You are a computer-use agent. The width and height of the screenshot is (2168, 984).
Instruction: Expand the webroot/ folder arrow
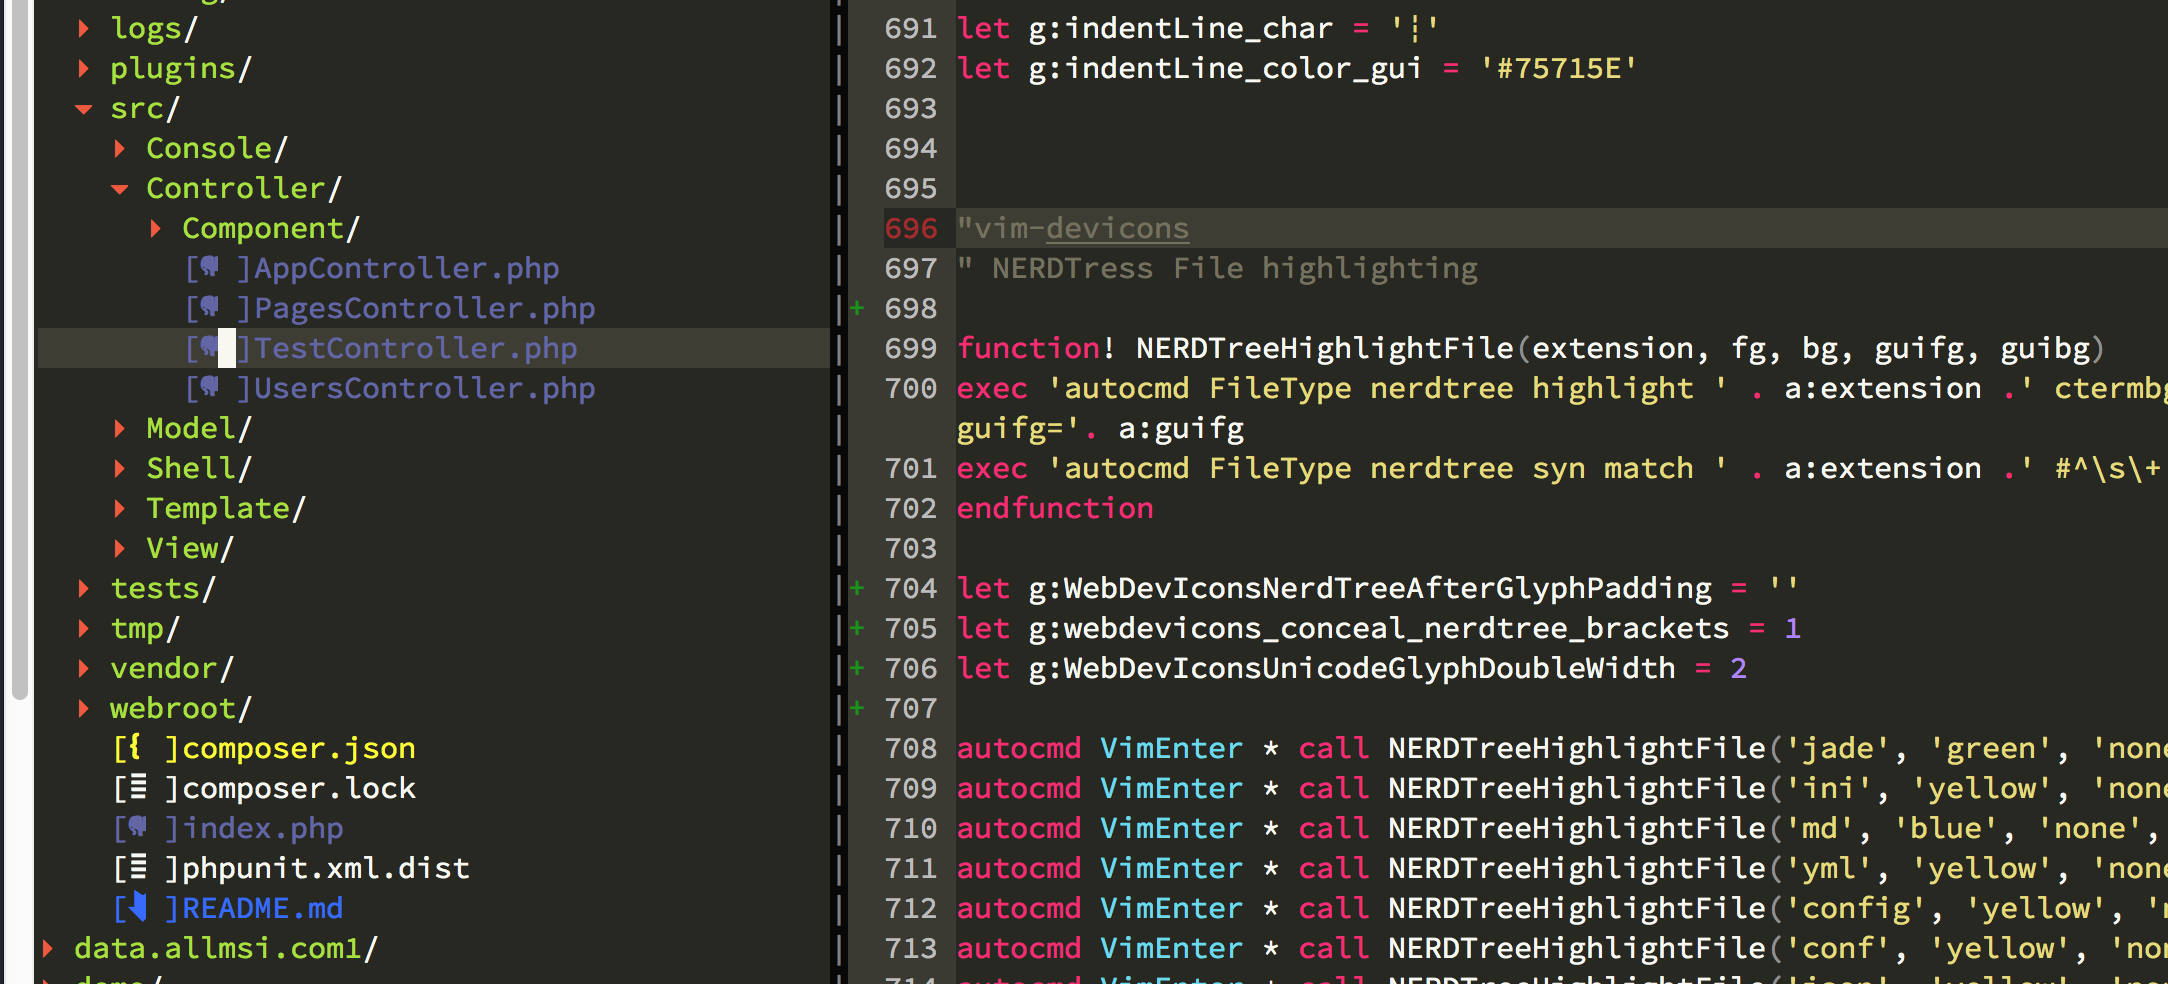click(x=84, y=708)
